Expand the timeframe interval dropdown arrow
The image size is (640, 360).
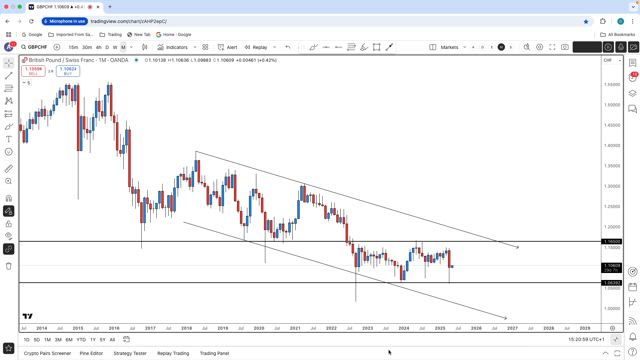[131, 47]
